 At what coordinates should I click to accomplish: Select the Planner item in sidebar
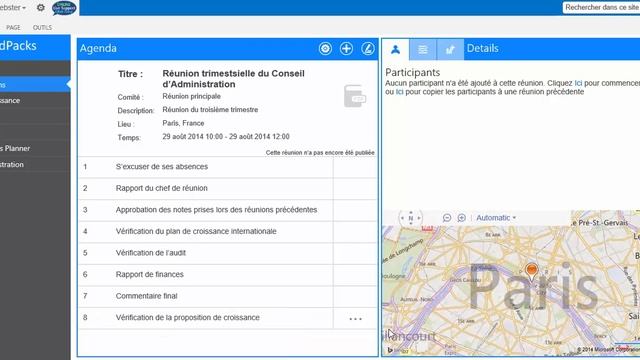click(x=35, y=148)
